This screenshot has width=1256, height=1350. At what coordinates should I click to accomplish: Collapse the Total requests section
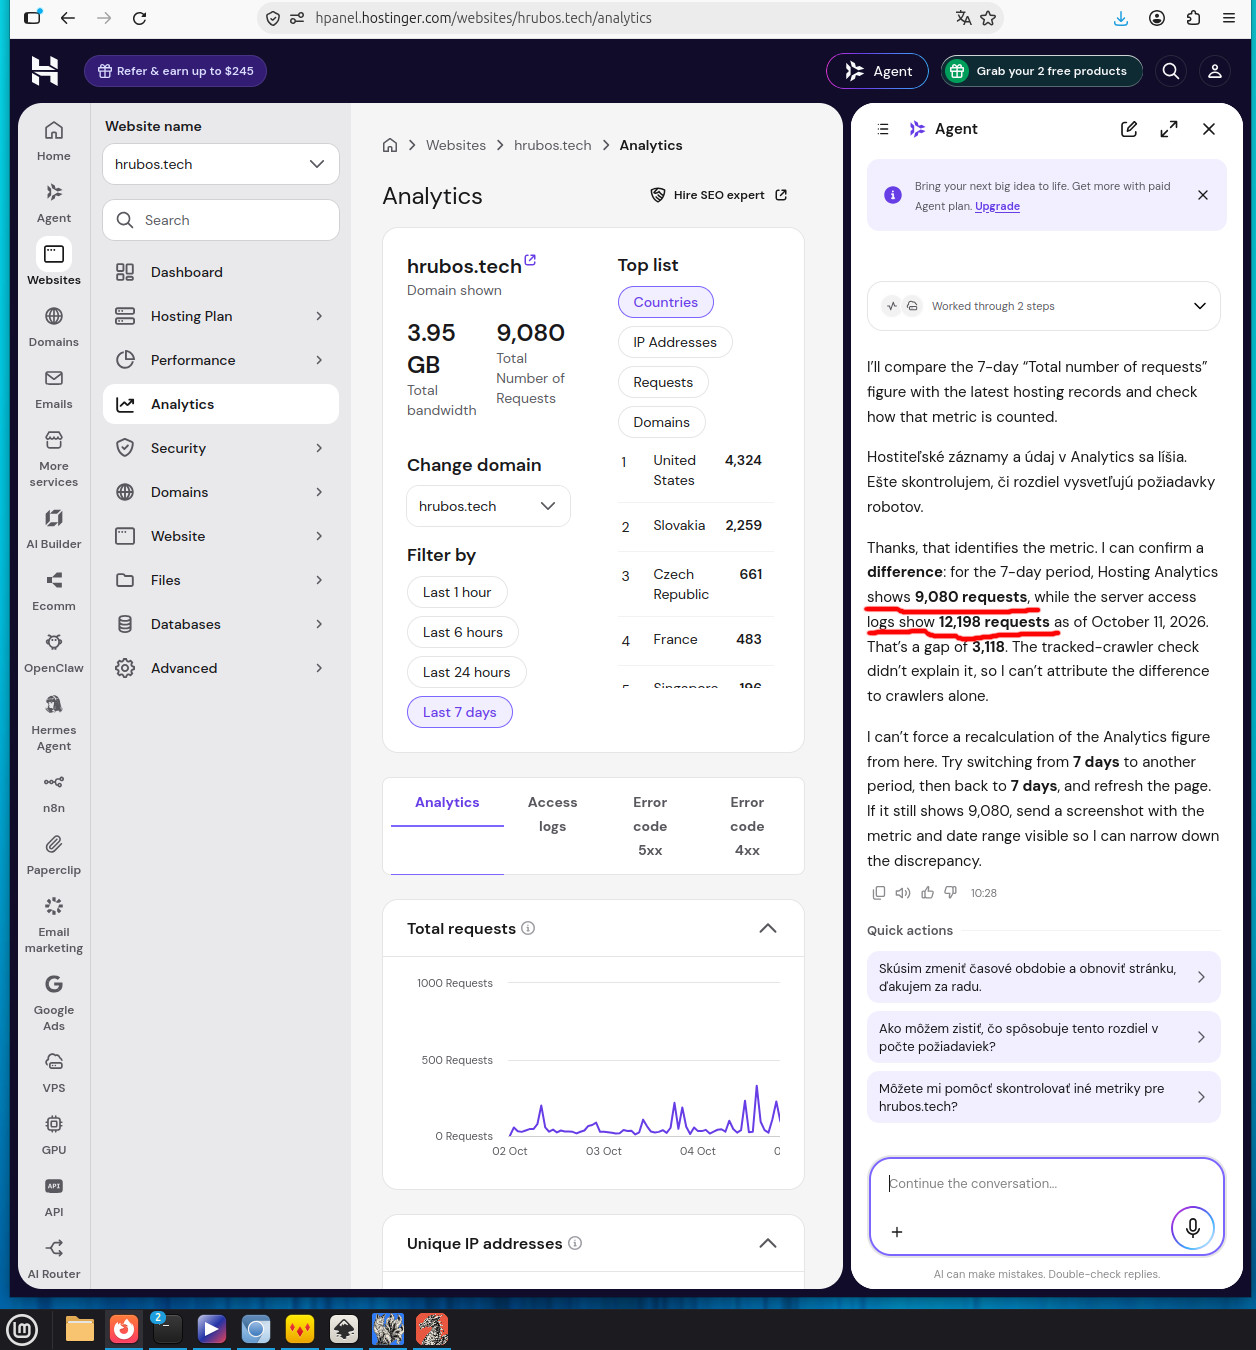pyautogui.click(x=768, y=928)
